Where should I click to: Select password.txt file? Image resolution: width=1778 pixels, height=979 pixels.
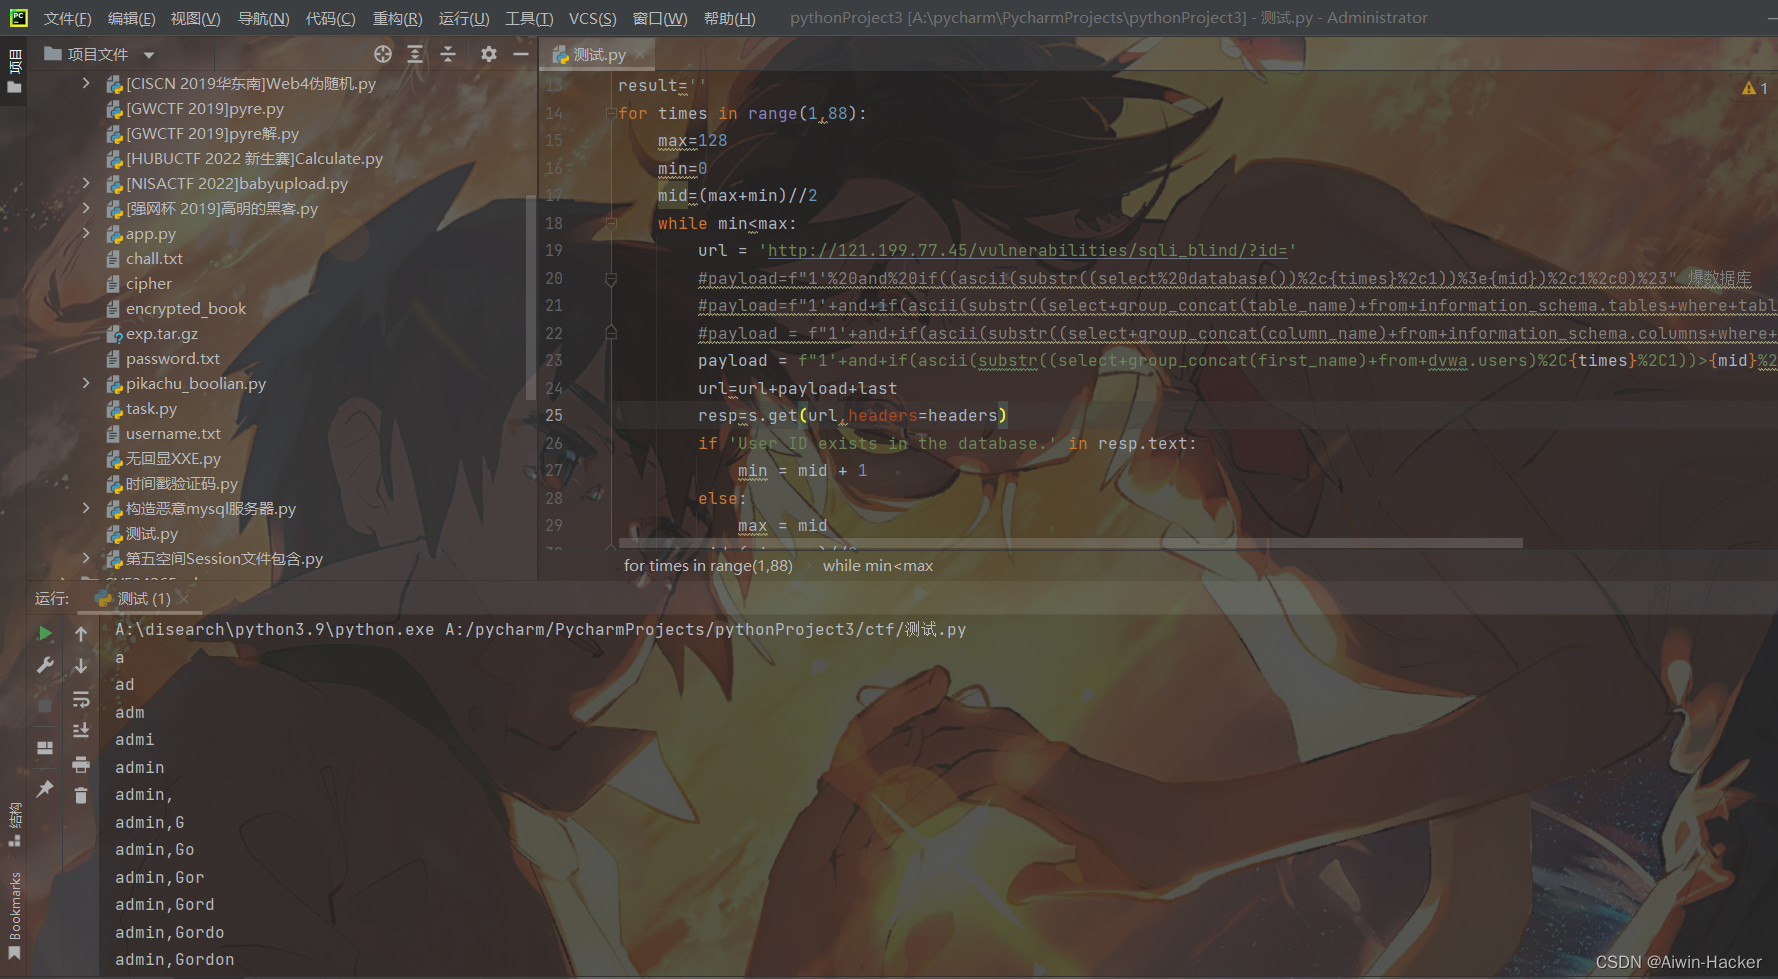tap(163, 358)
